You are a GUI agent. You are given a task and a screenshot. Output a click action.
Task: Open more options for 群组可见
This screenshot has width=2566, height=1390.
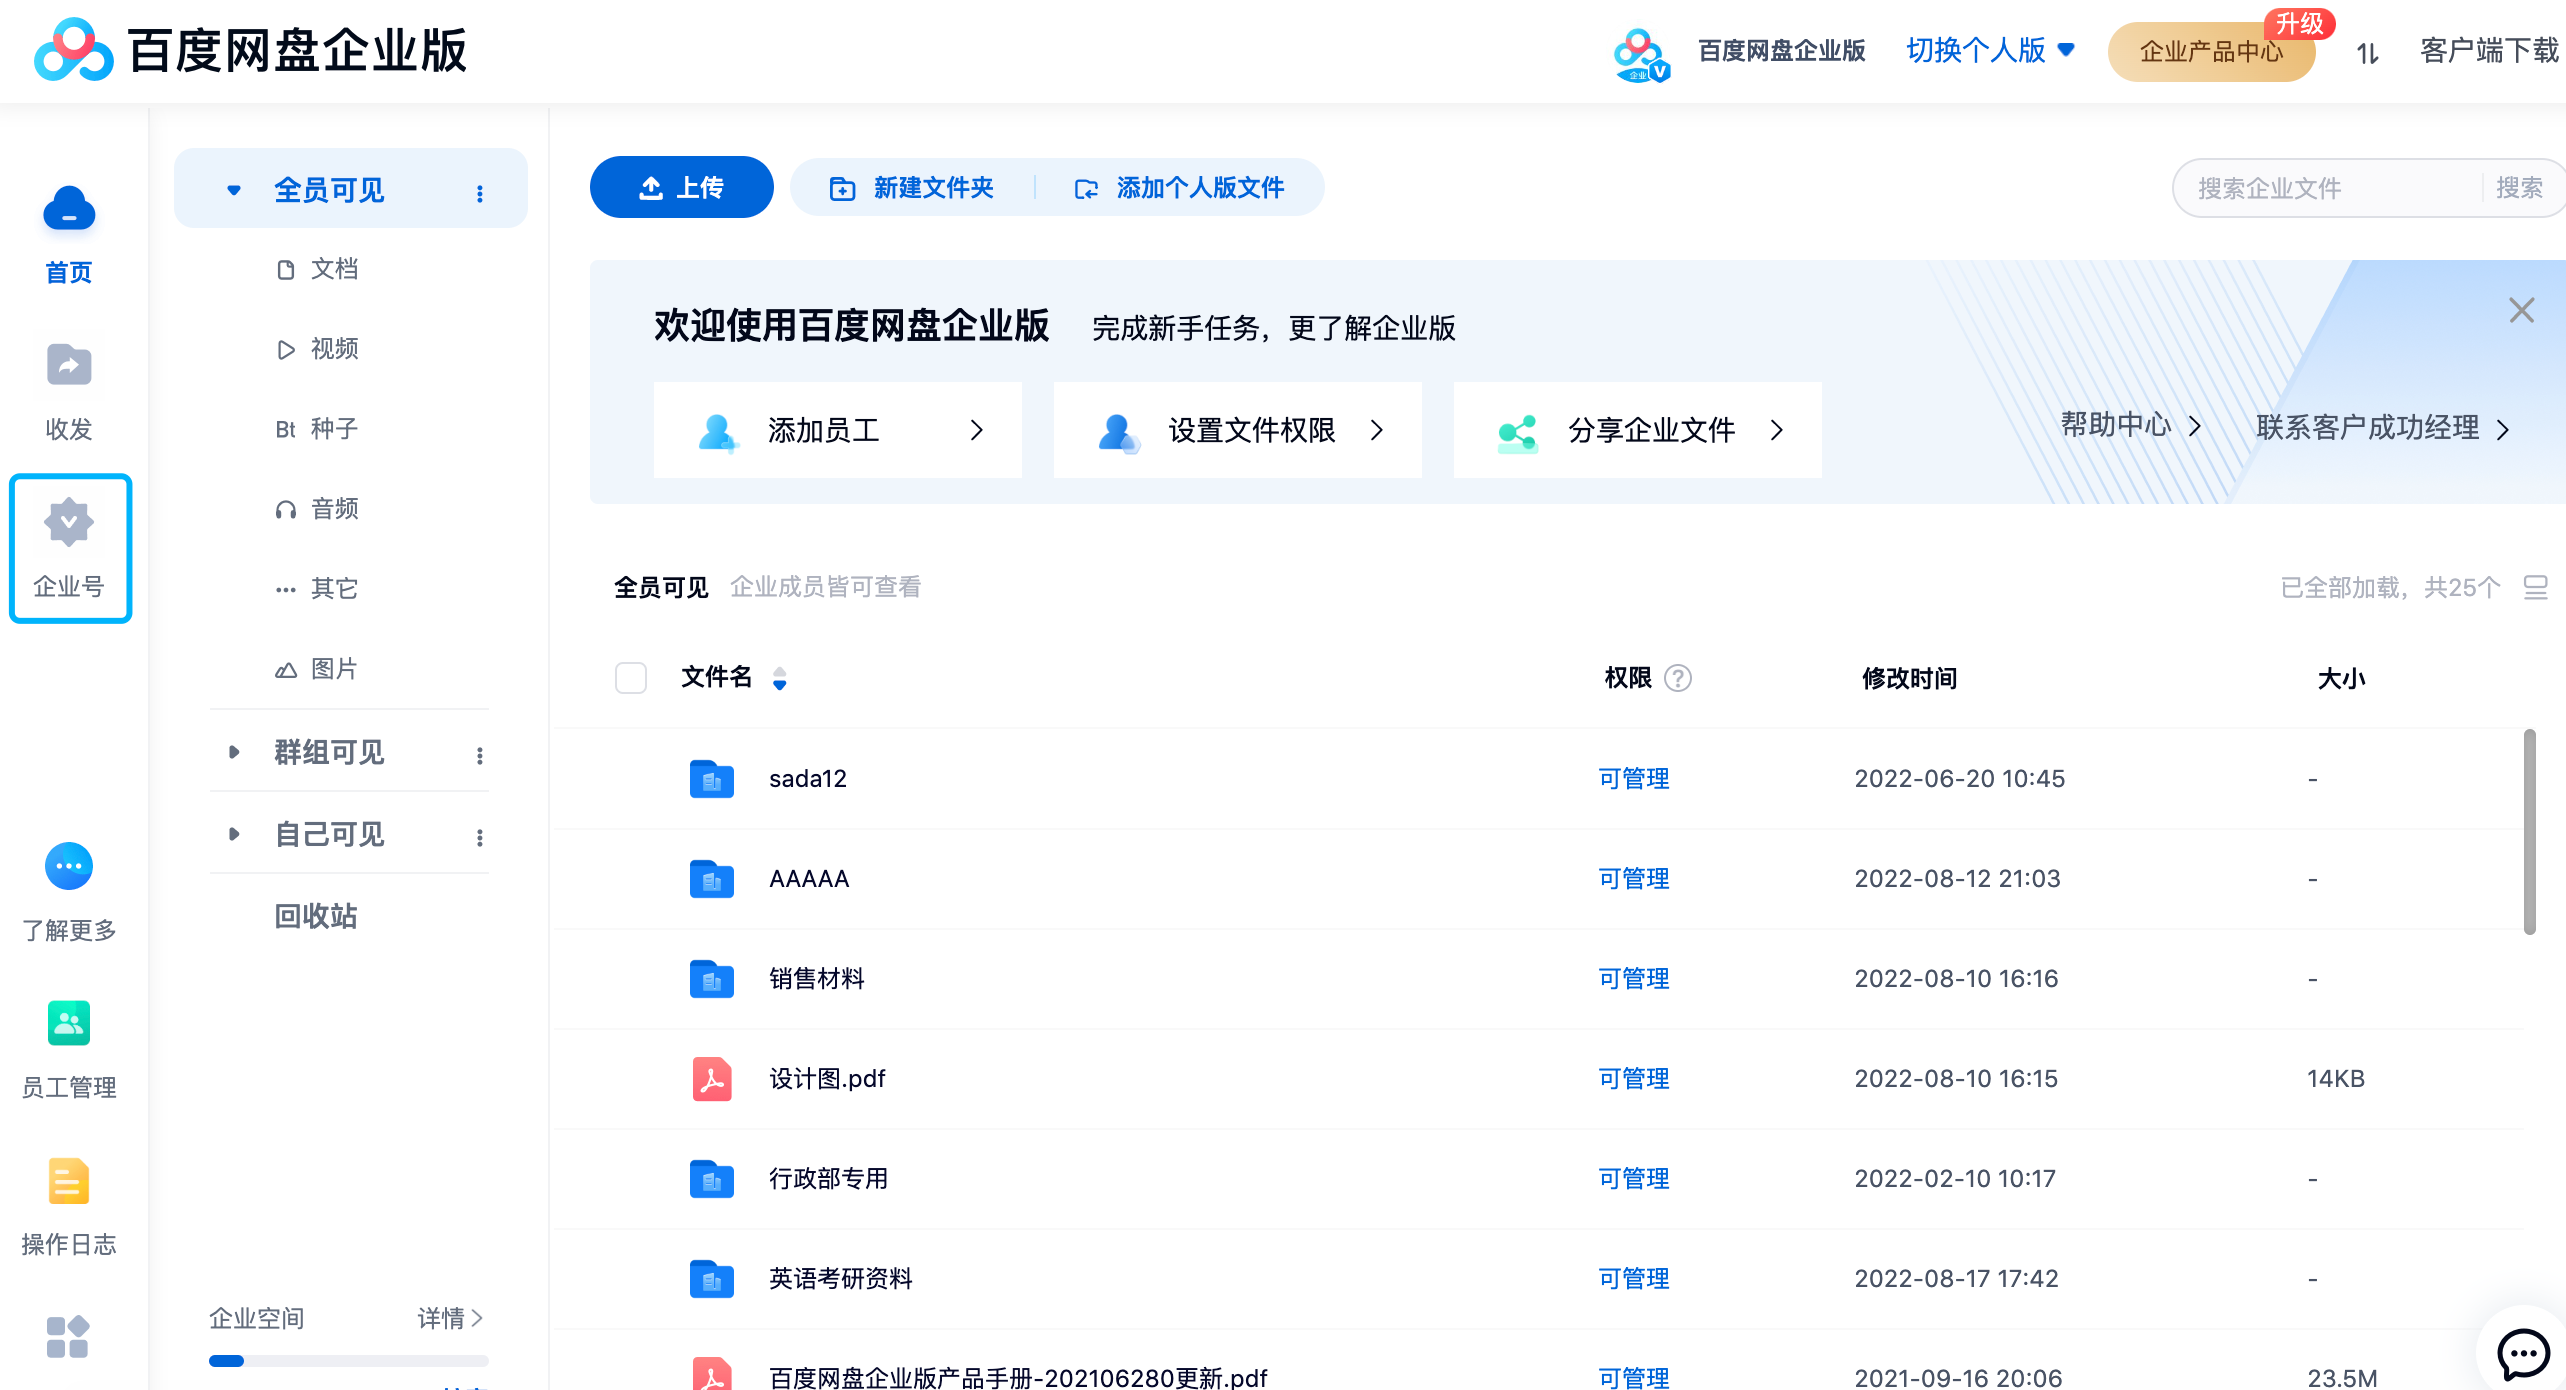pyautogui.click(x=480, y=755)
